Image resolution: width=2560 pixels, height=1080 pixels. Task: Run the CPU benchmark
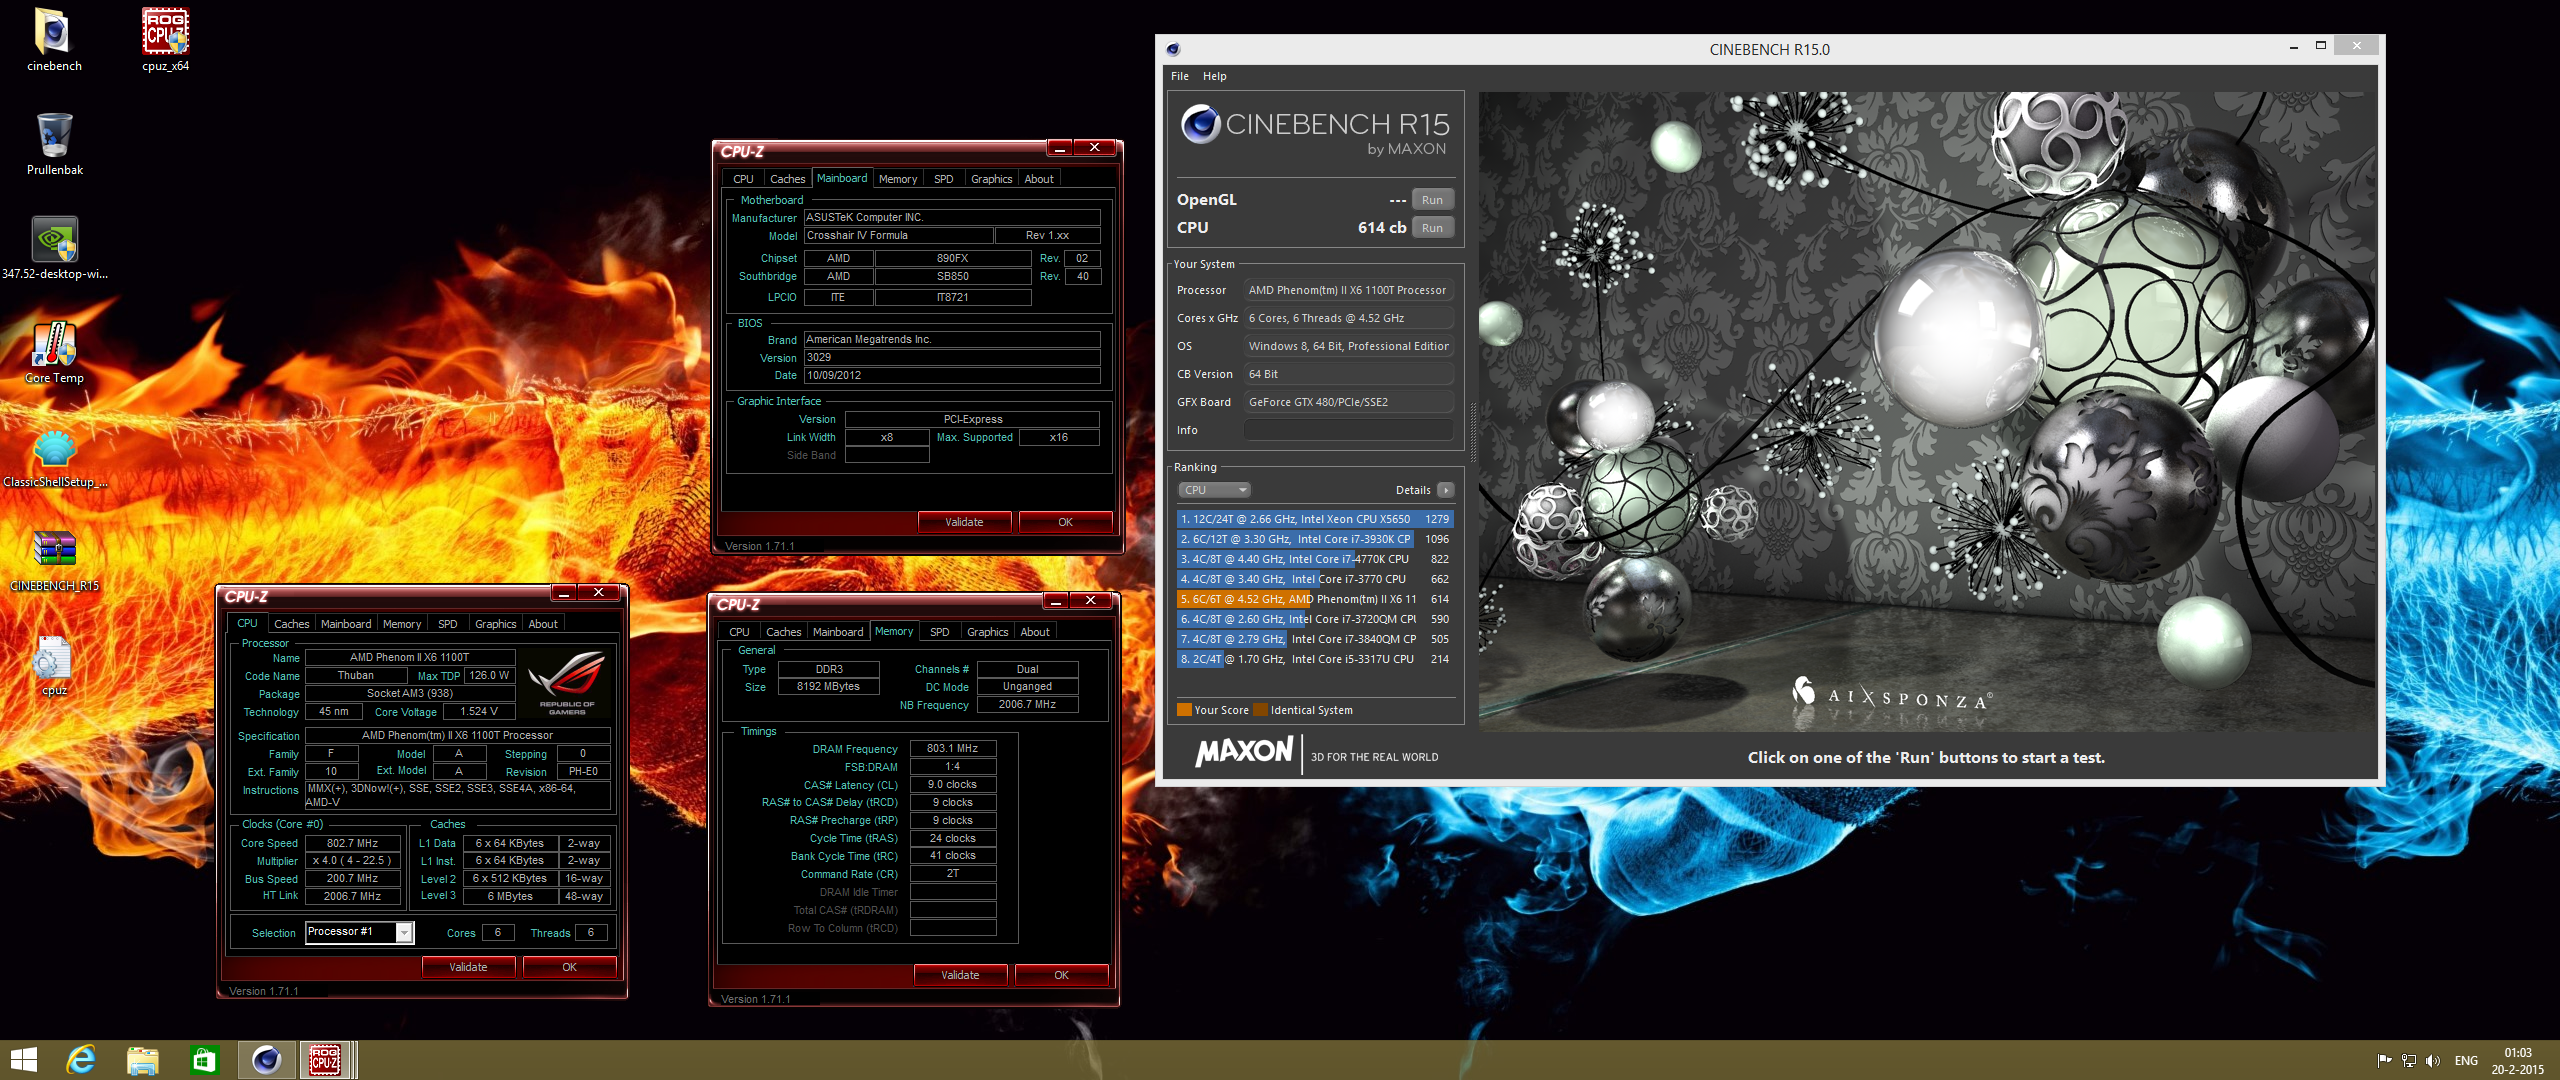point(1432,228)
